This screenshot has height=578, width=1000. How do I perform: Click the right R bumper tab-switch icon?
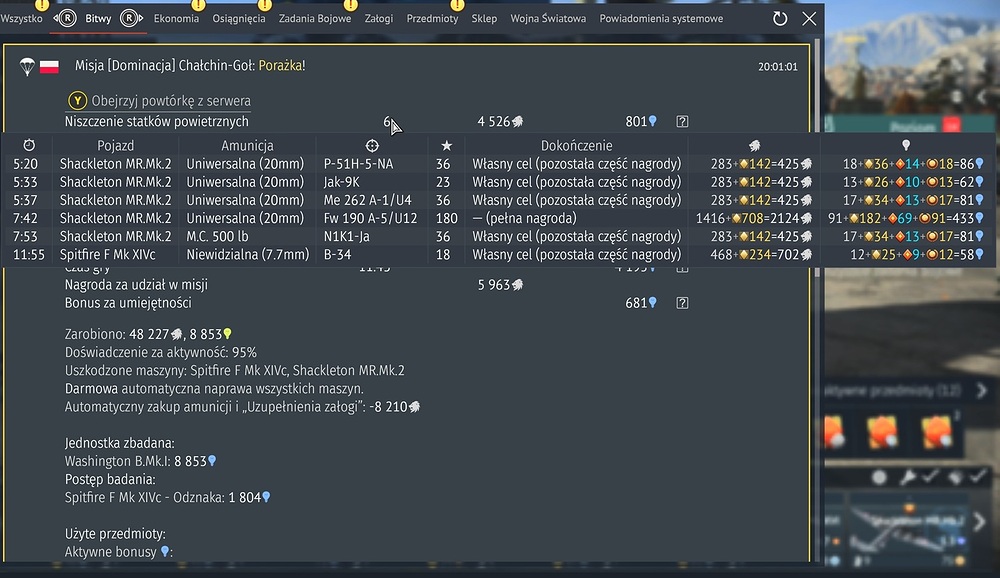coord(131,19)
